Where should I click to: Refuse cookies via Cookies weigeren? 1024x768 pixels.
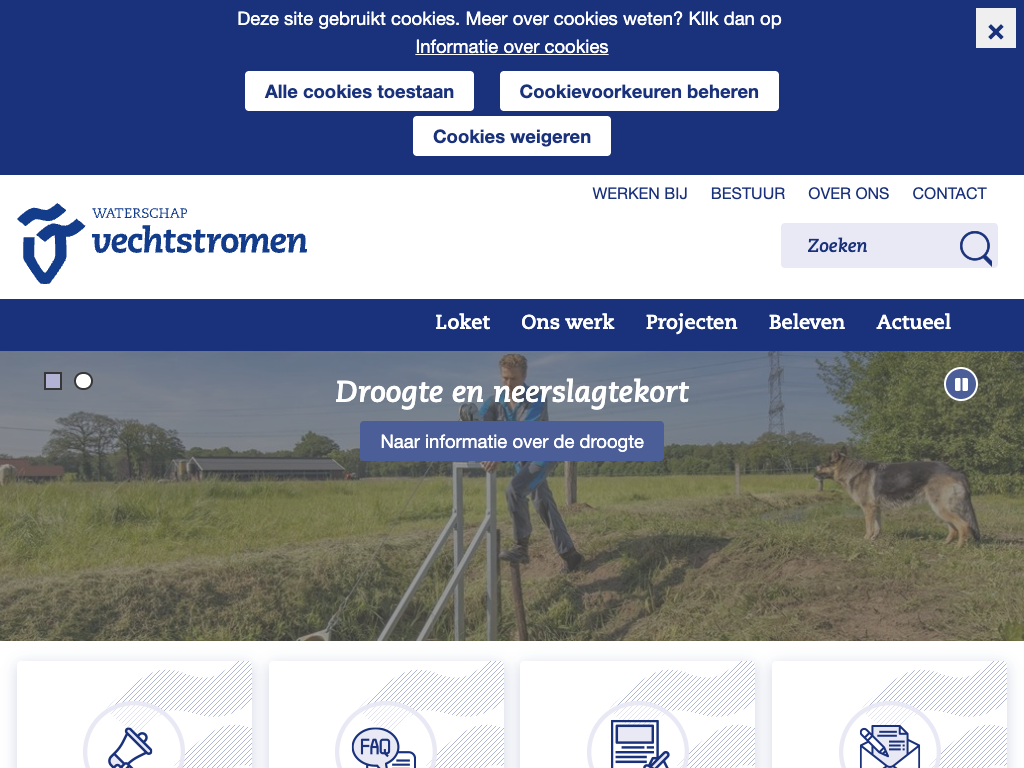click(x=512, y=136)
